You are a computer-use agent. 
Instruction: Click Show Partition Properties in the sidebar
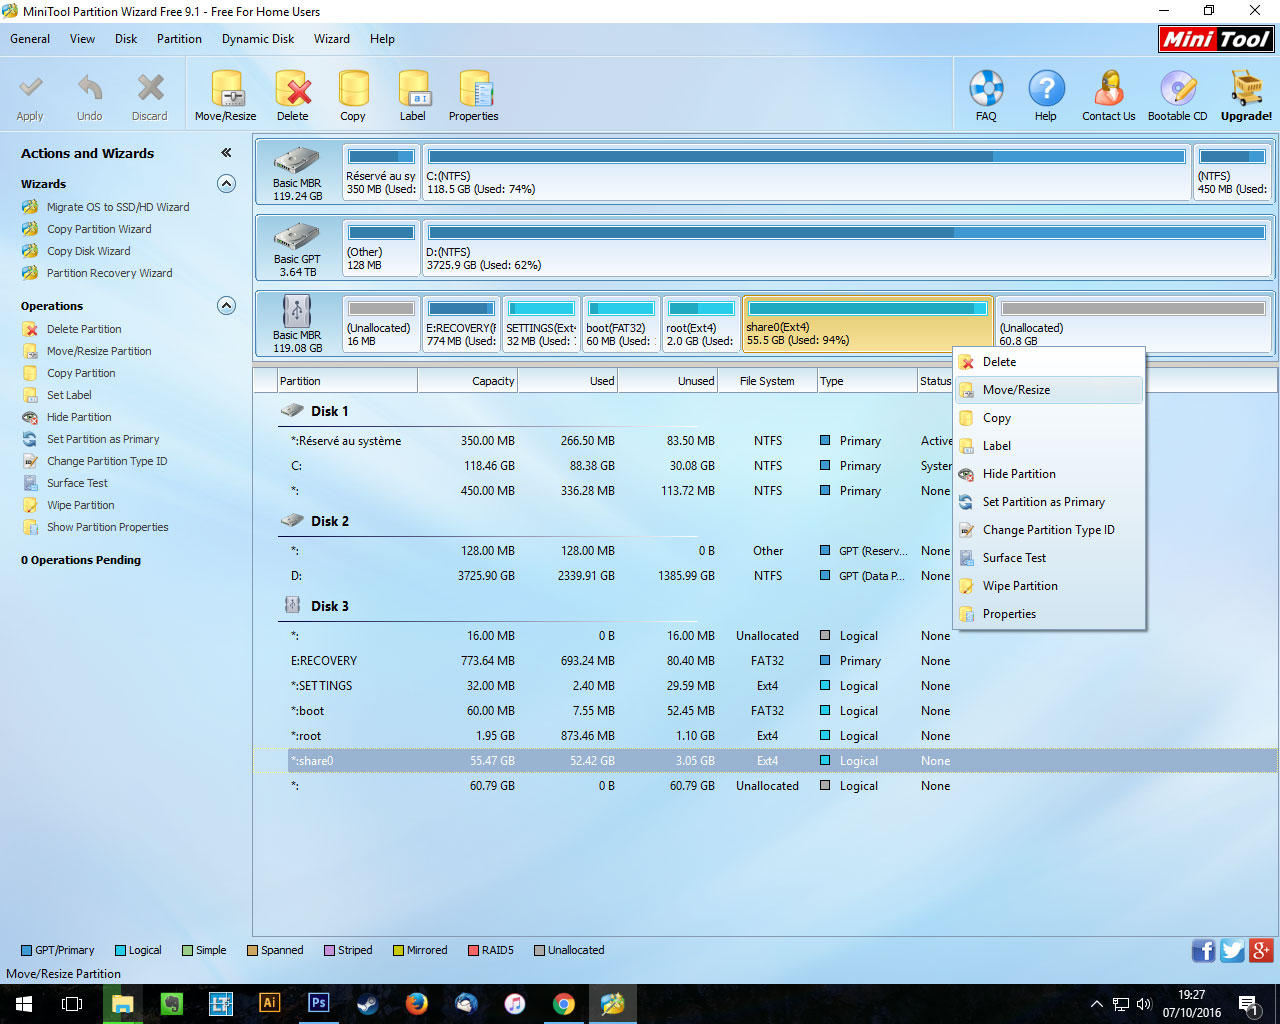(107, 527)
